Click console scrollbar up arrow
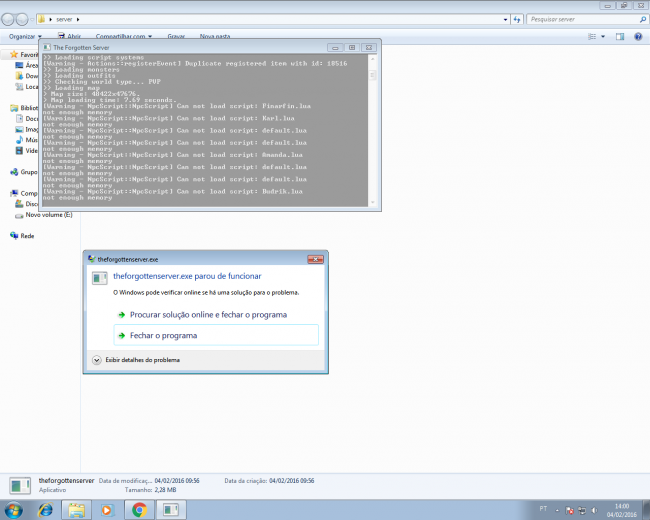Screen dimensions: 650x520 click(x=372, y=59)
